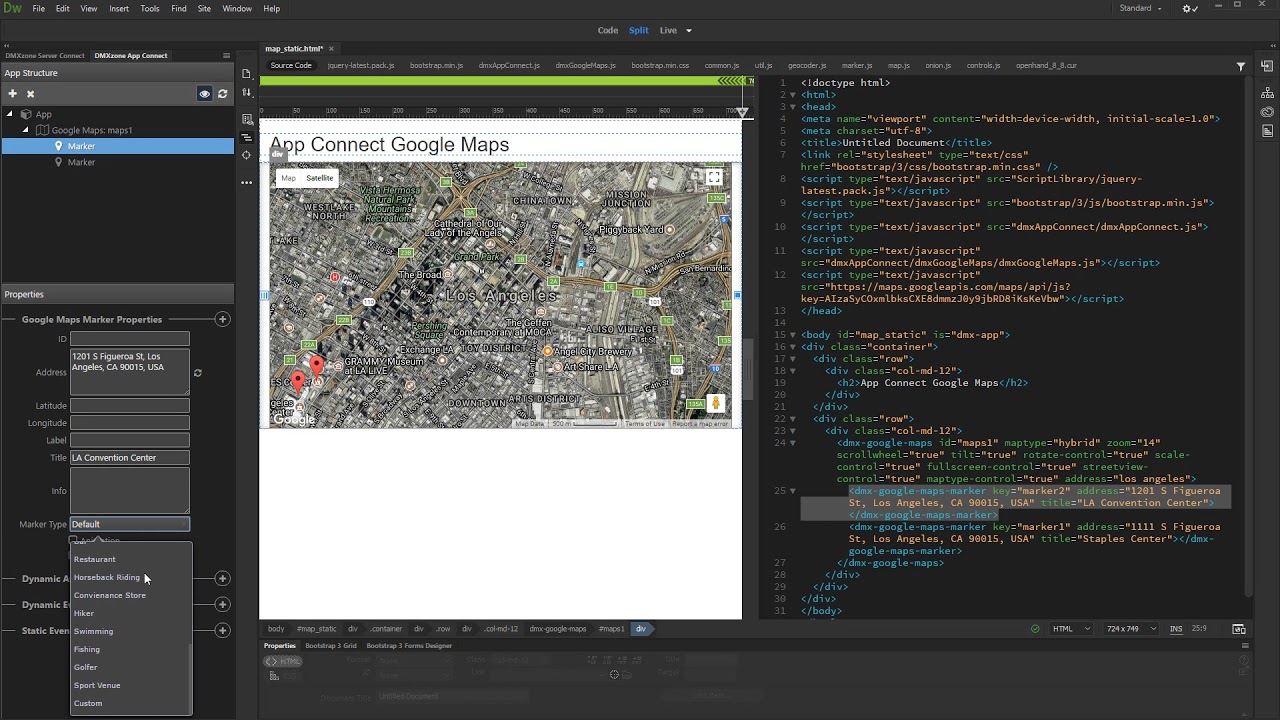1280x720 pixels.
Task: Open the Live view dropdown arrow
Action: point(688,30)
